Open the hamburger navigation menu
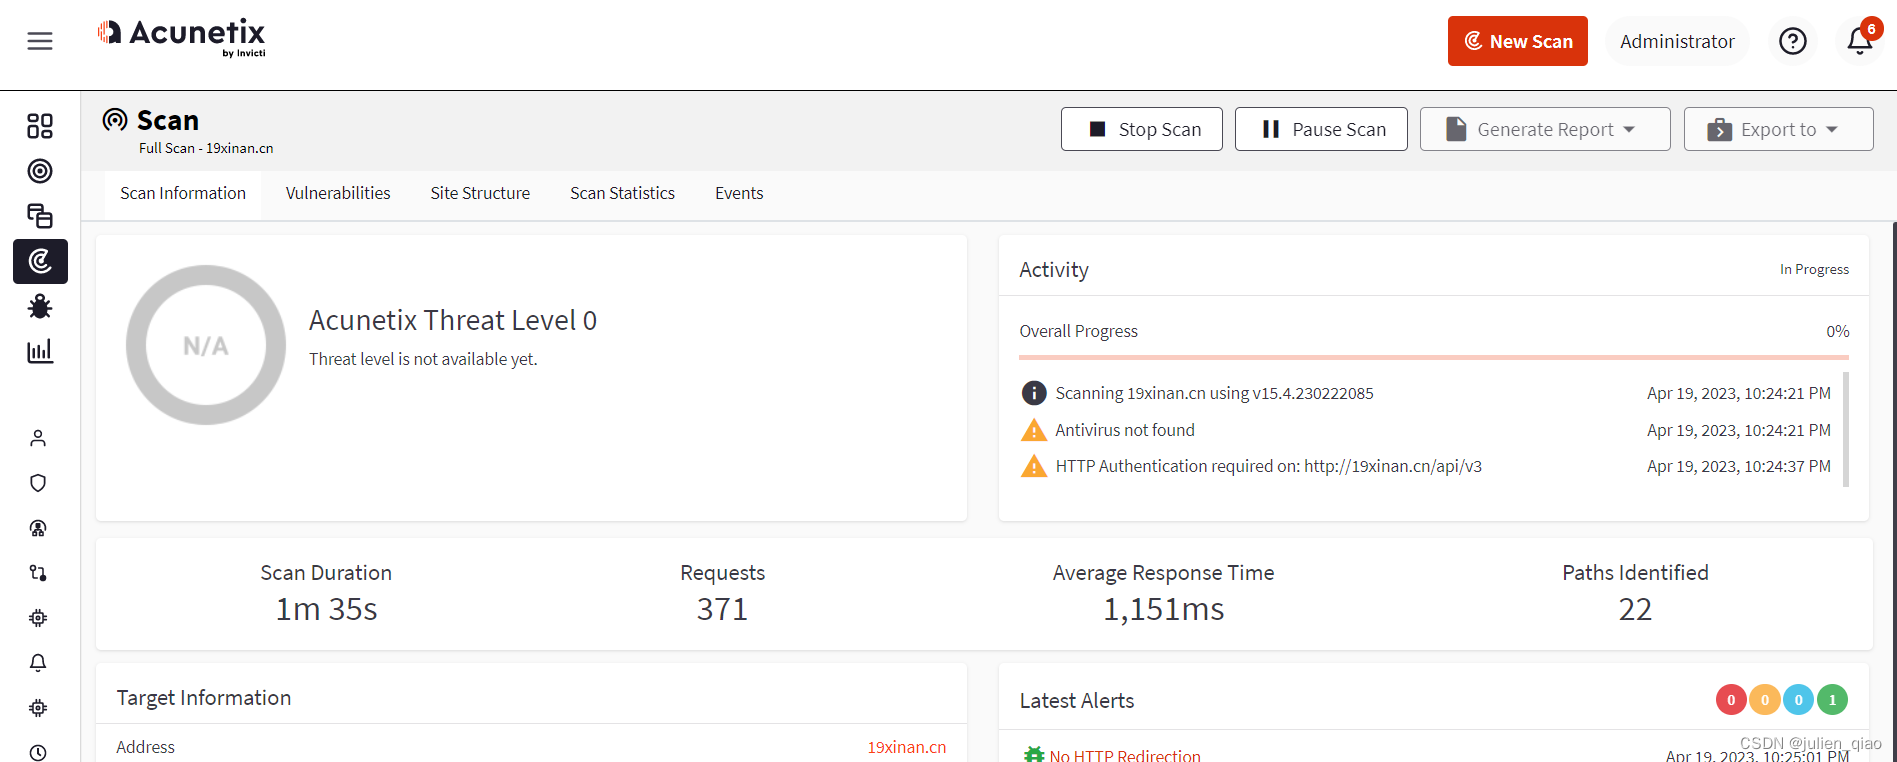Screen dimensions: 1897x762 (40, 41)
